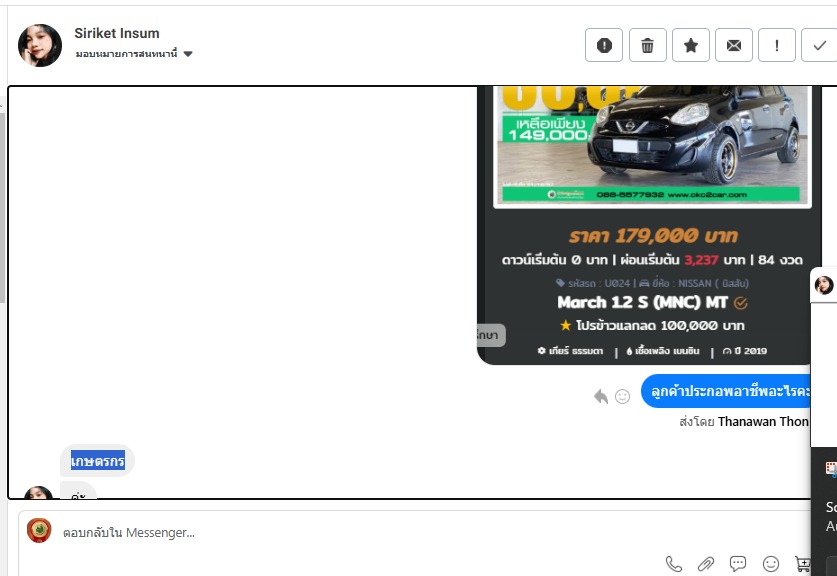Mark conversation unread via envelope icon

(734, 45)
